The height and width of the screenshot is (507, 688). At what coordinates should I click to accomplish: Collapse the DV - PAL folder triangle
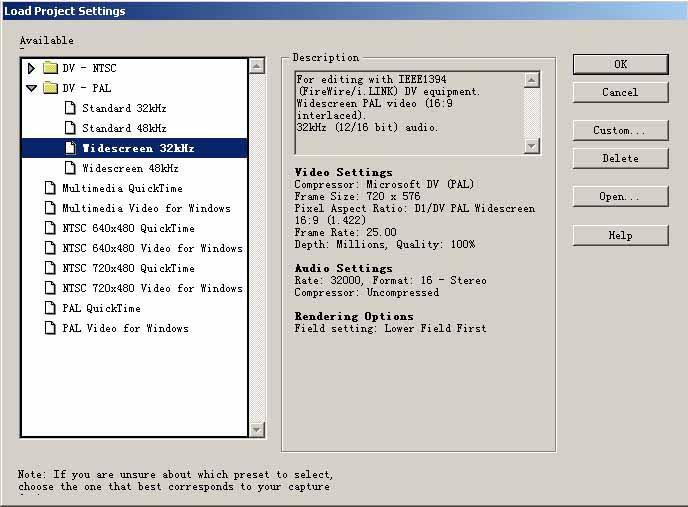[32, 88]
